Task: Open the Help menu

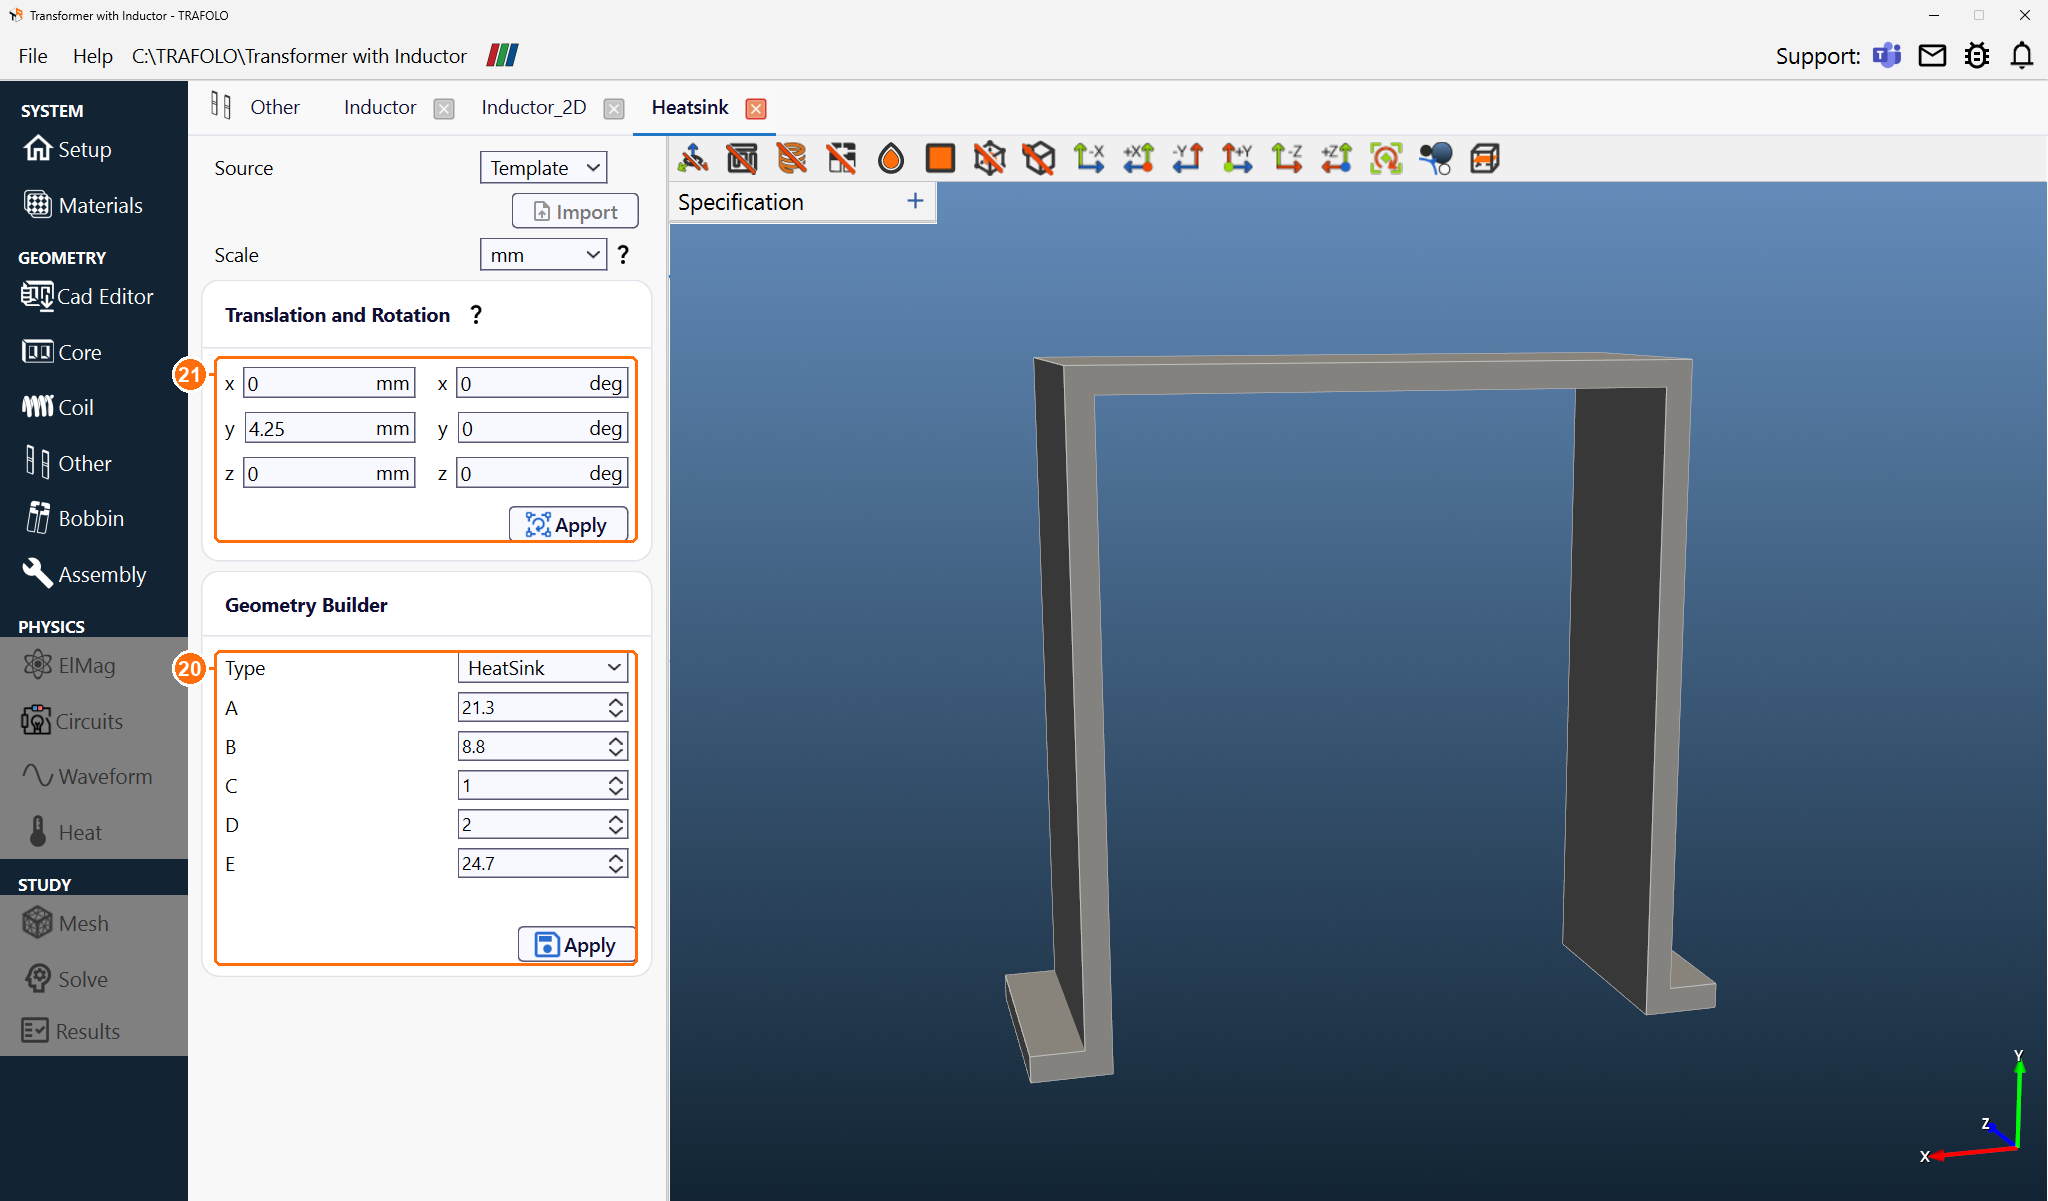Action: click(92, 56)
